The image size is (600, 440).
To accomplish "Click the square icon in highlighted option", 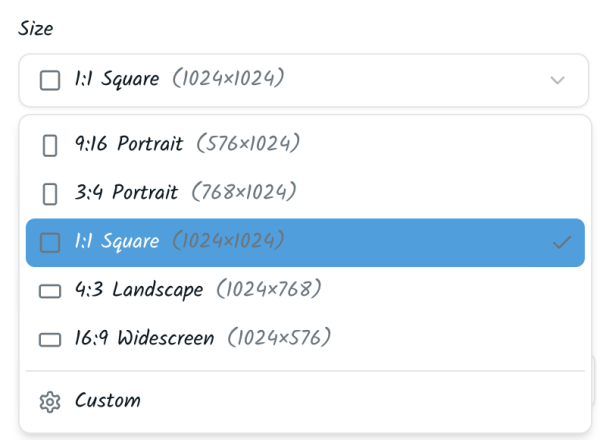I will coord(49,242).
